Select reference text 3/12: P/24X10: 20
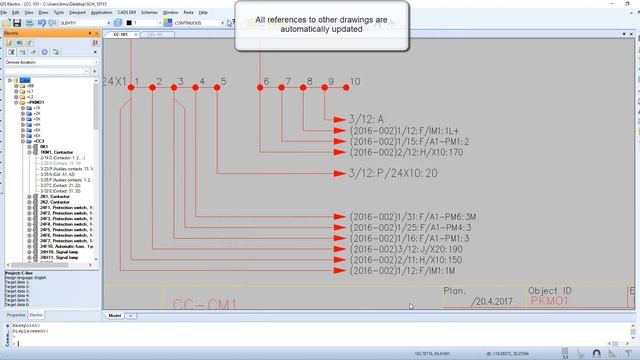Viewport: 640px width, 360px height. point(393,173)
